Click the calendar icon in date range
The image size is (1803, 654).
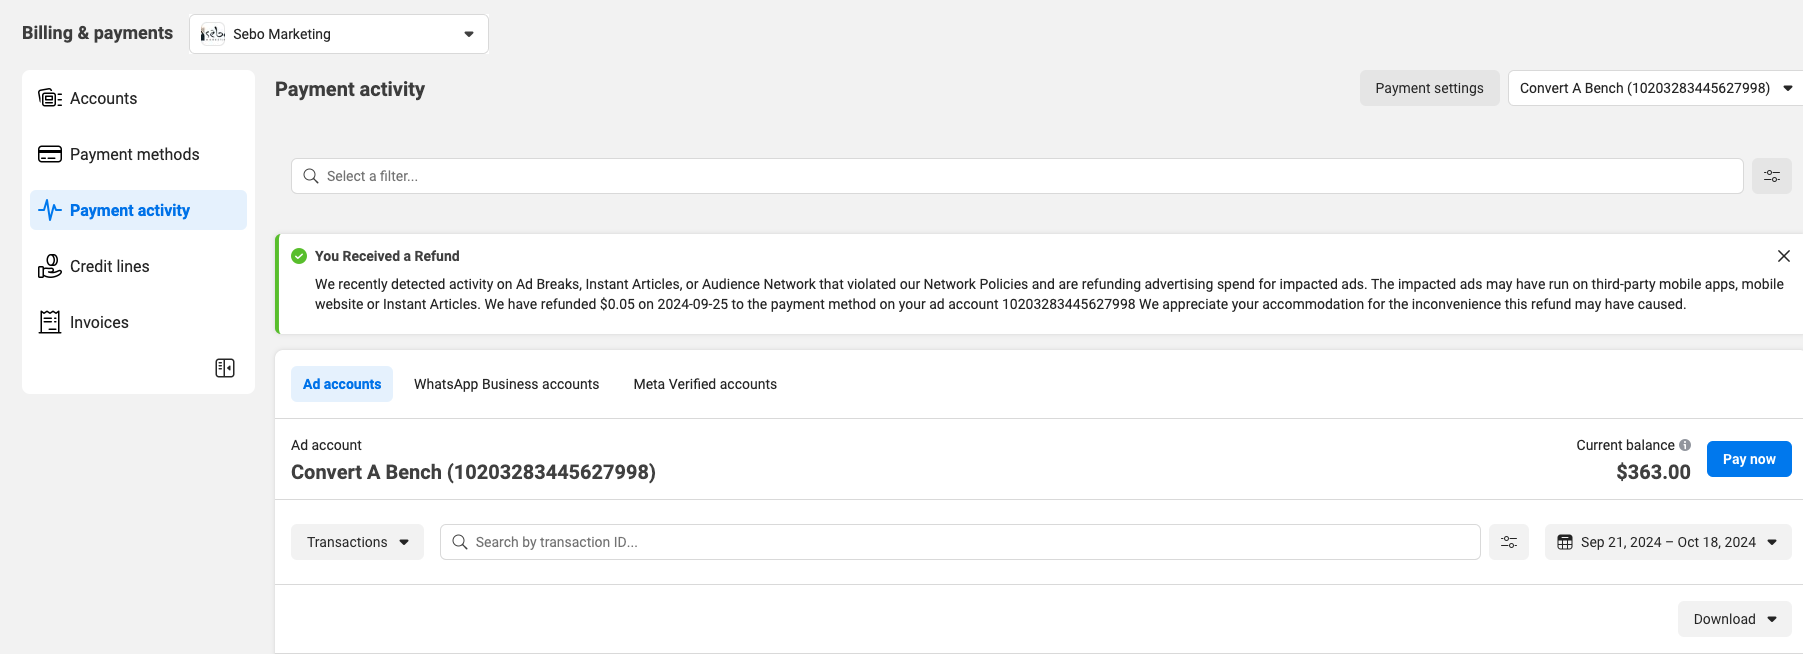(x=1565, y=542)
